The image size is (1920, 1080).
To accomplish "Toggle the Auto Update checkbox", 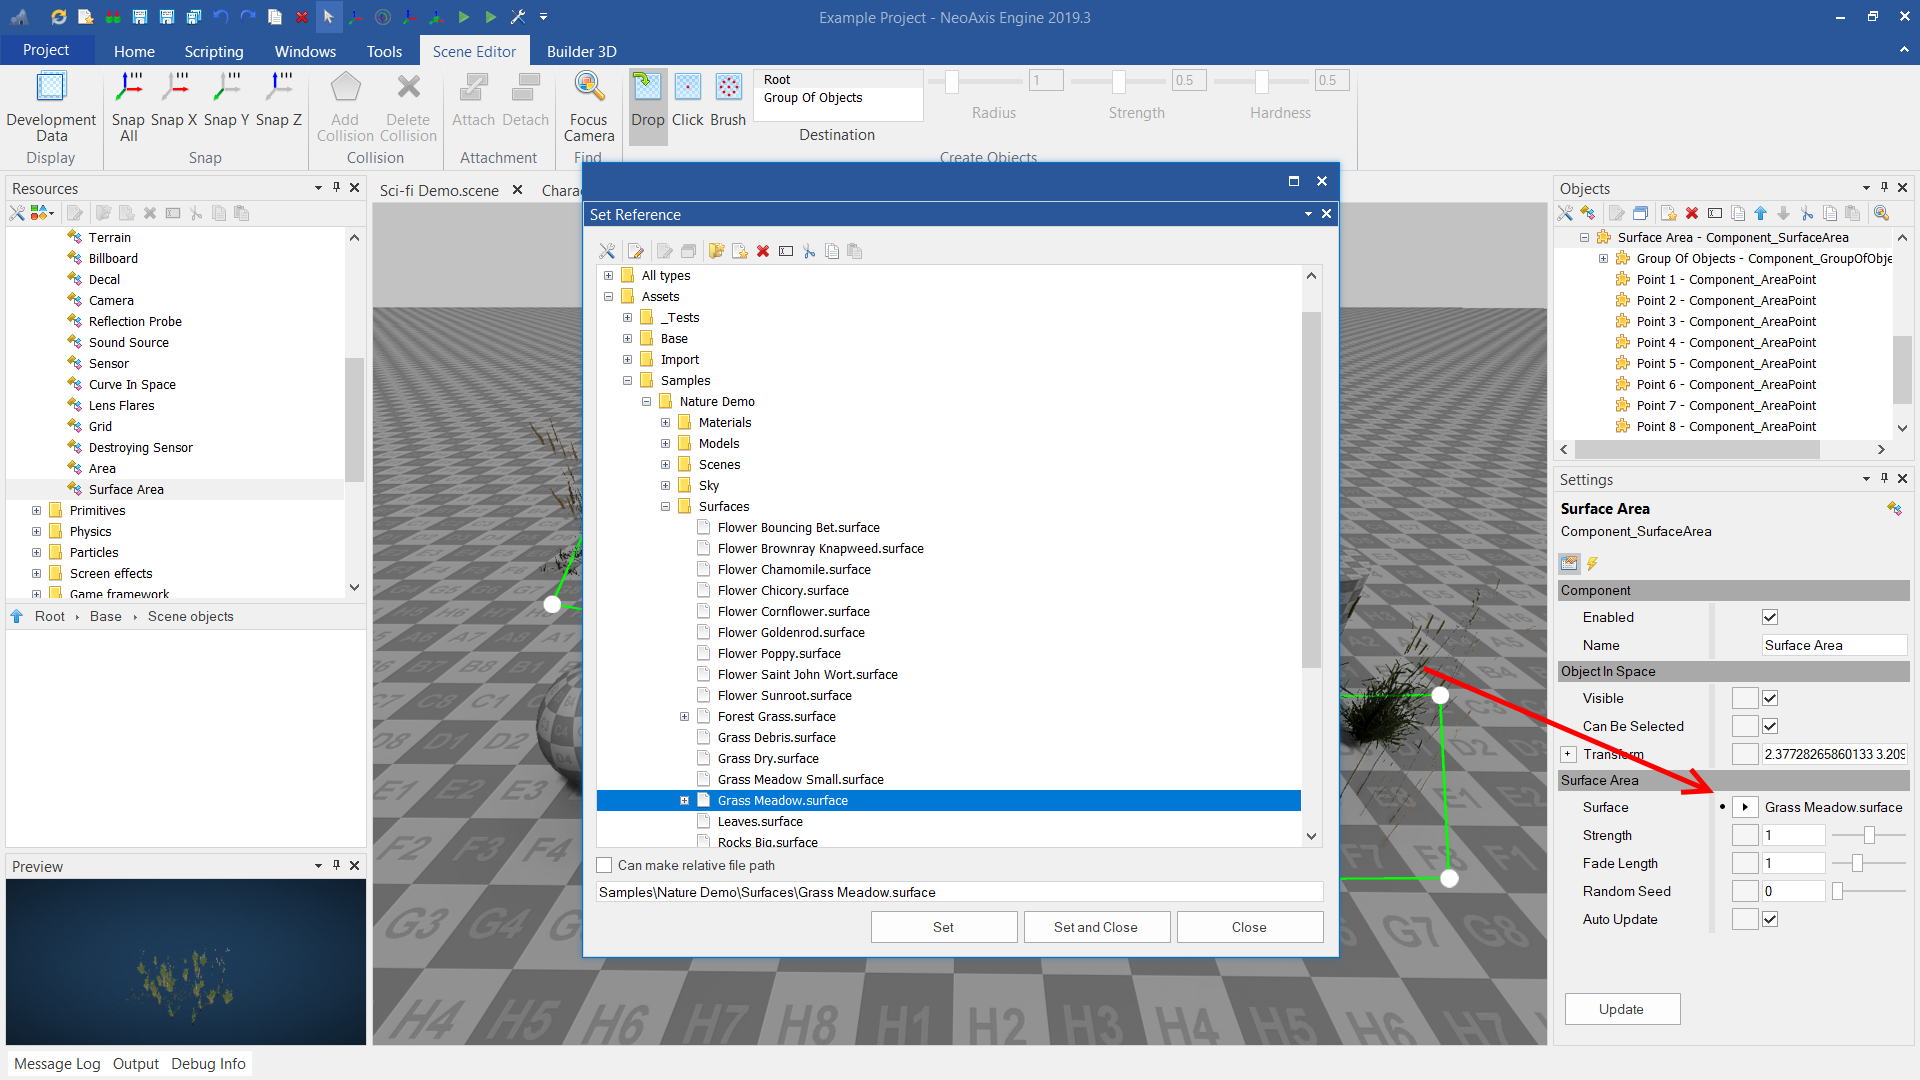I will click(1770, 919).
